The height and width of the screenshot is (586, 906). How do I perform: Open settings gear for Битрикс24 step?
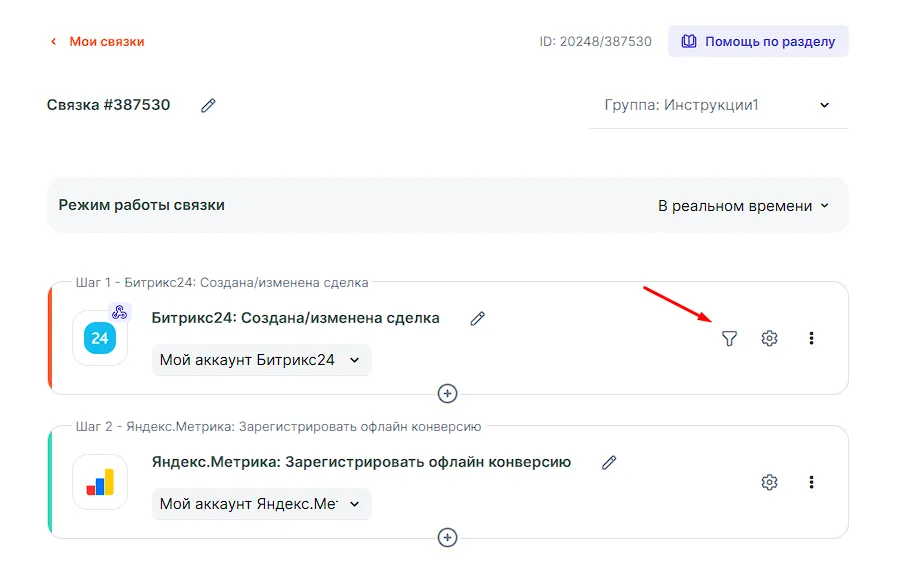(x=769, y=339)
